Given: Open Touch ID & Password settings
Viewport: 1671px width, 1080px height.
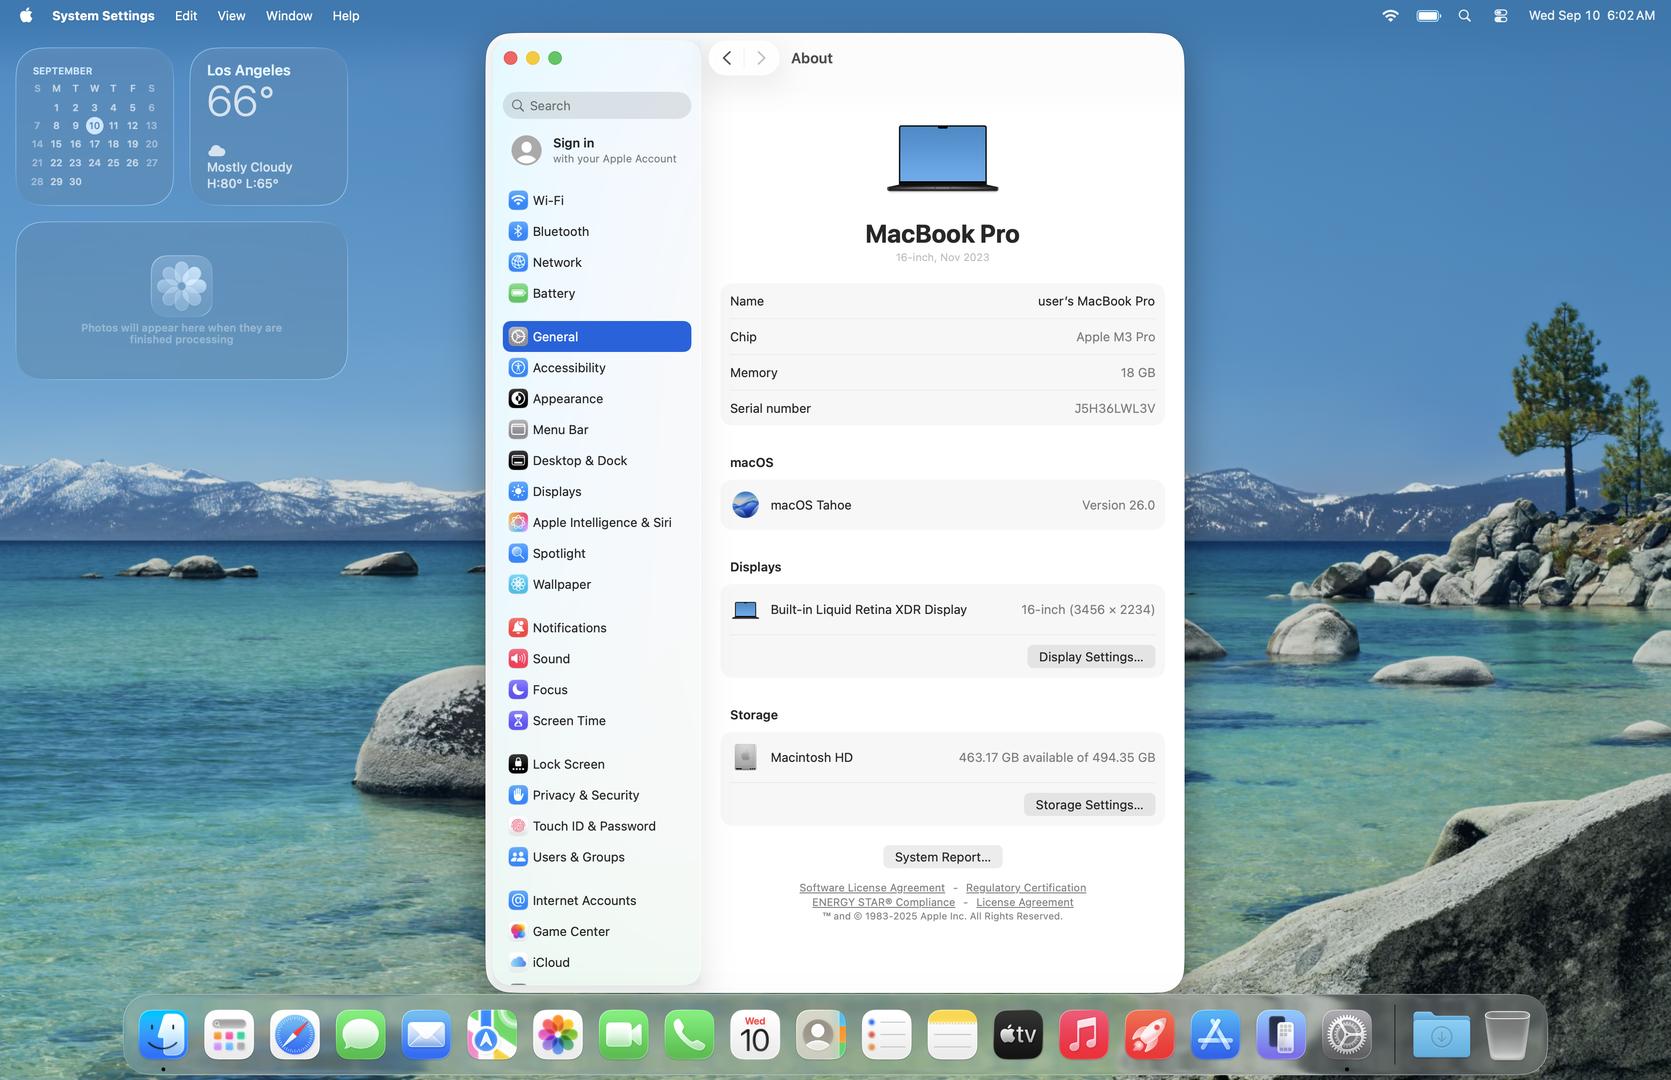Looking at the screenshot, I should (597, 826).
